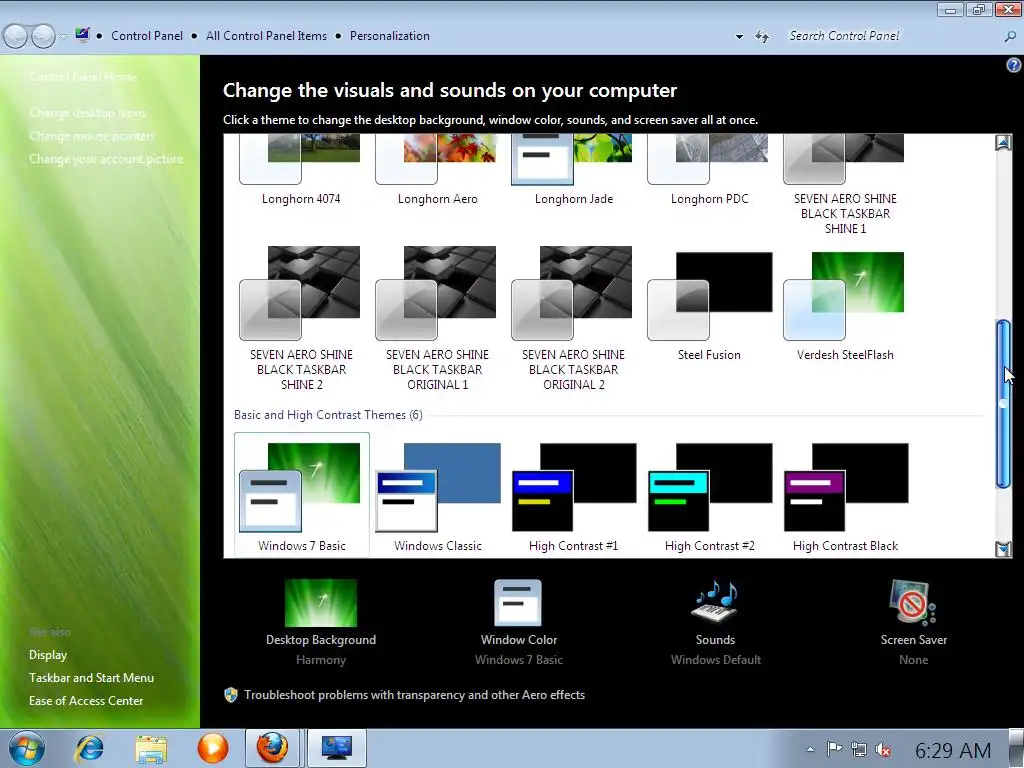This screenshot has width=1024, height=768.
Task: Click the Control Panel address bar icon
Action: click(82, 35)
